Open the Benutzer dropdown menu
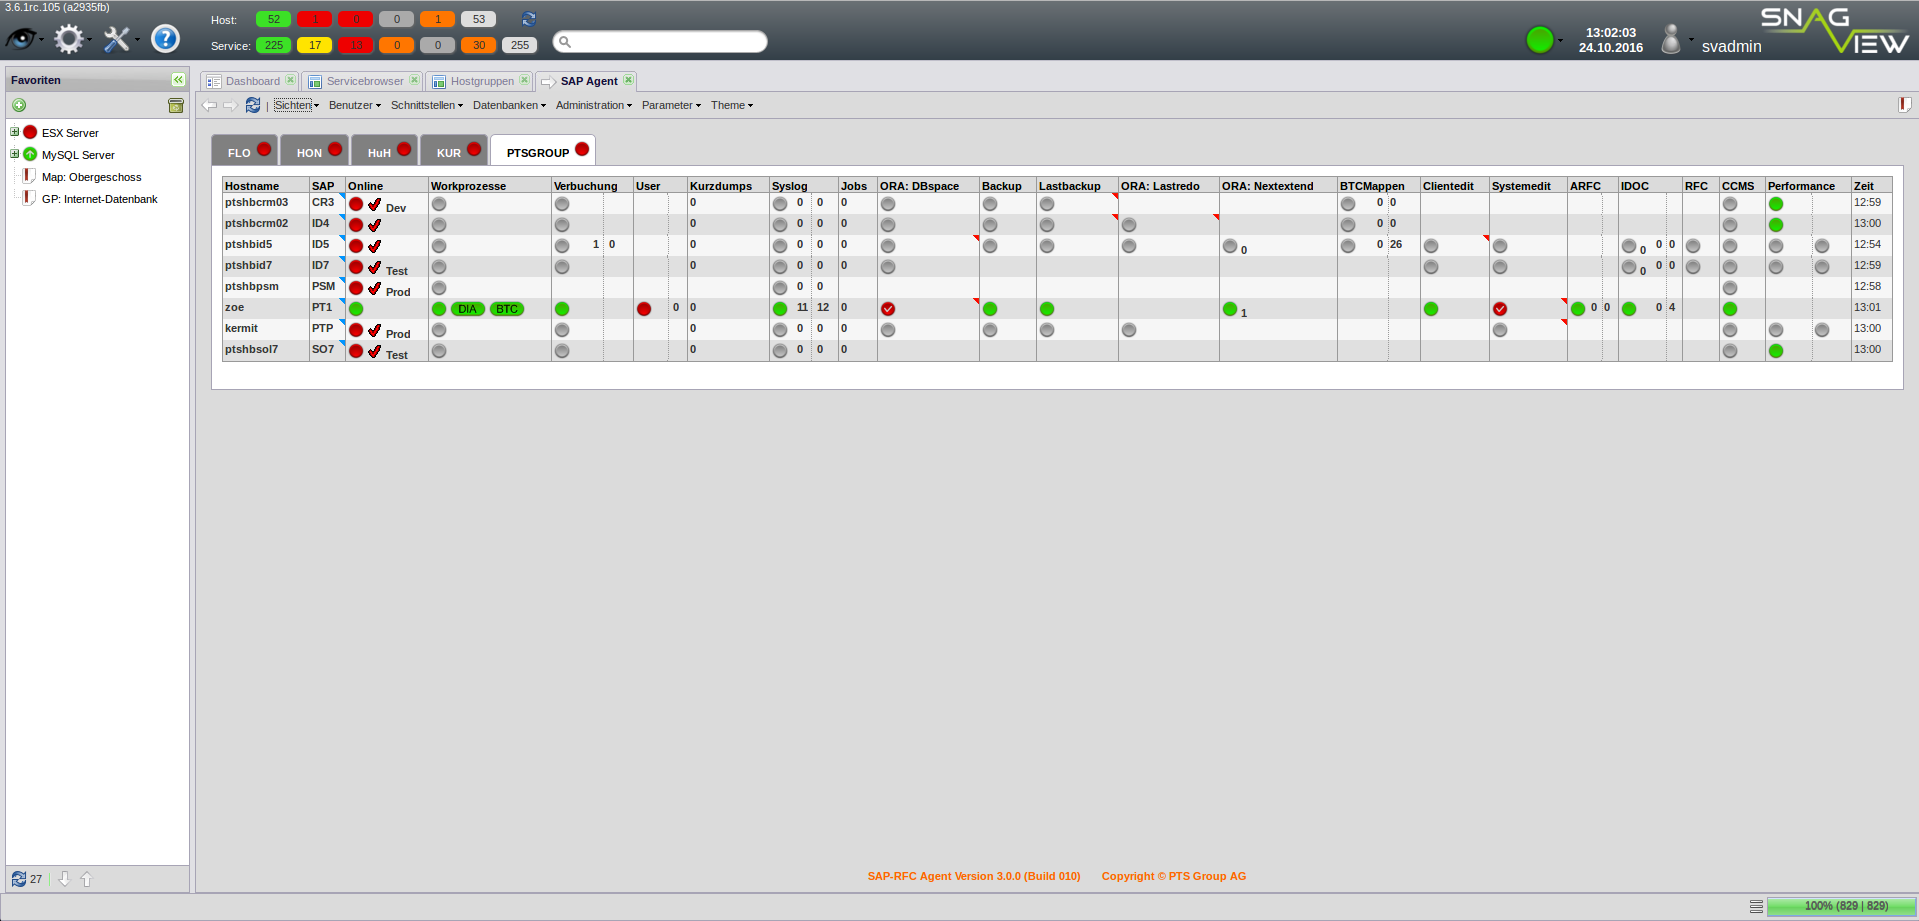Image resolution: width=1919 pixels, height=921 pixels. (355, 105)
